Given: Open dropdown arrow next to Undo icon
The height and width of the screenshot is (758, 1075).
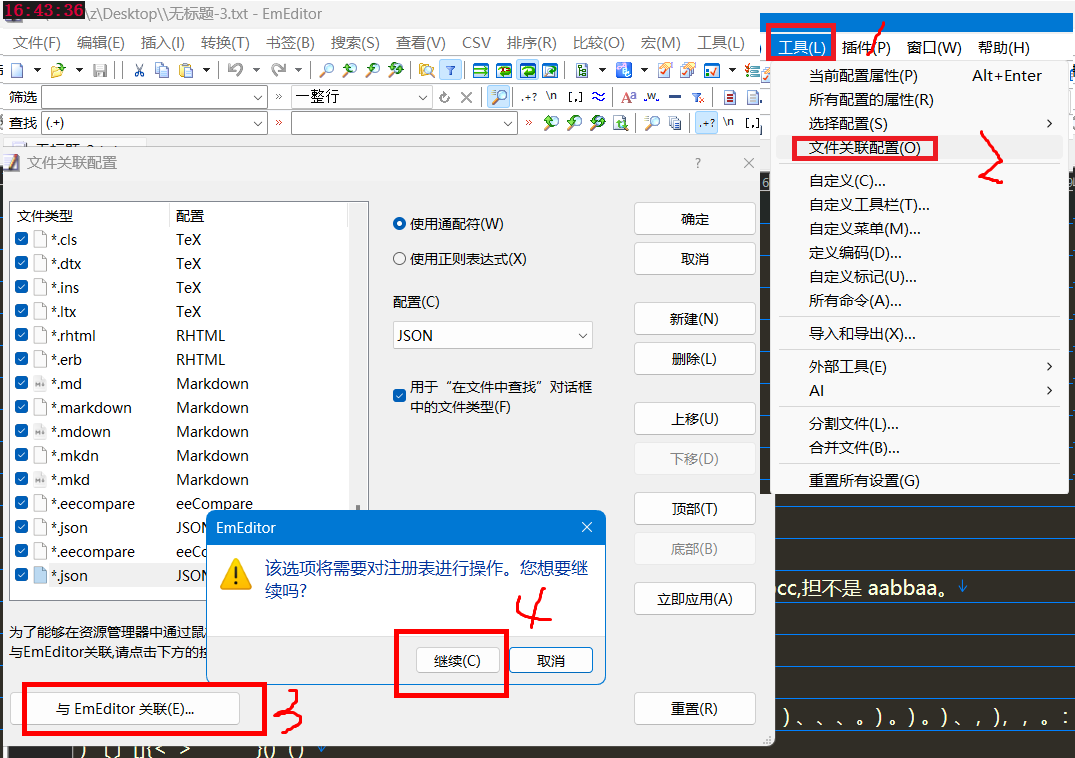Looking at the screenshot, I should point(256,70).
